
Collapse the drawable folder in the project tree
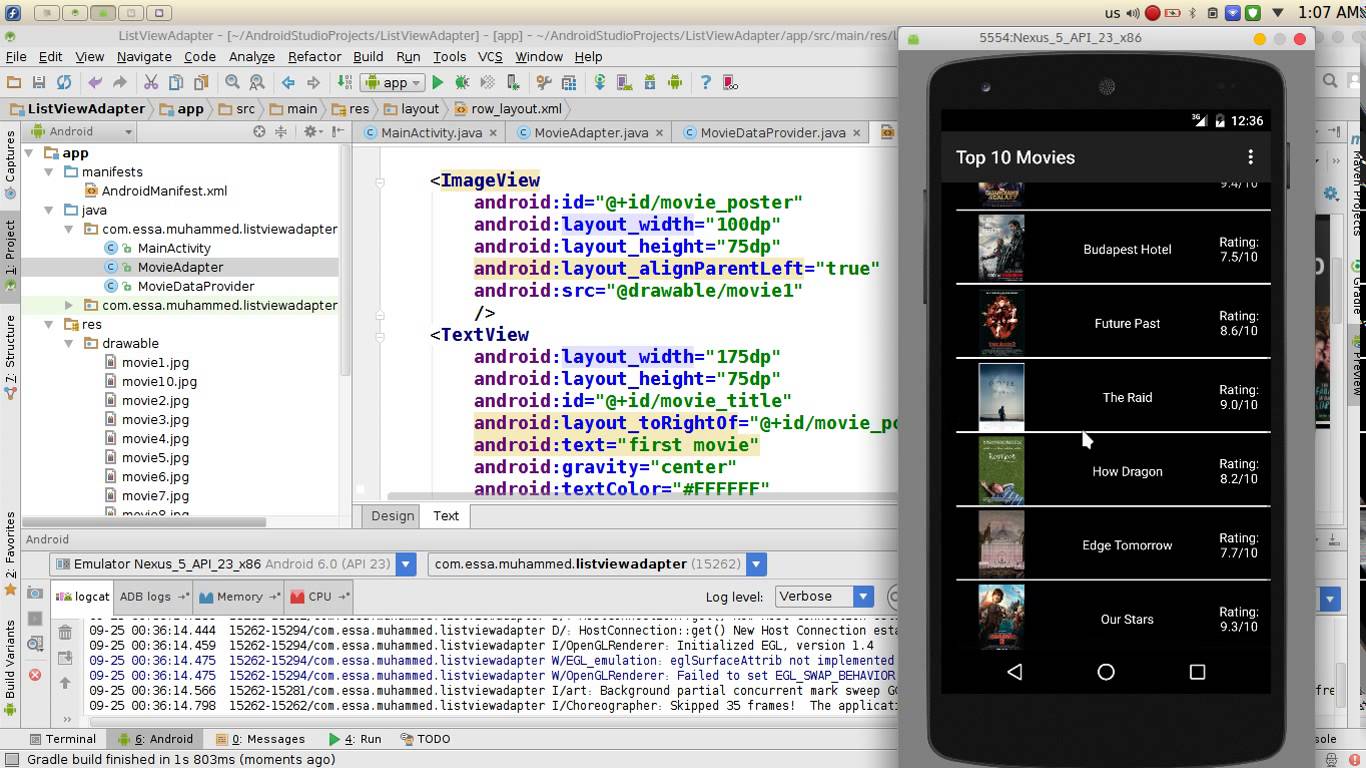click(69, 343)
